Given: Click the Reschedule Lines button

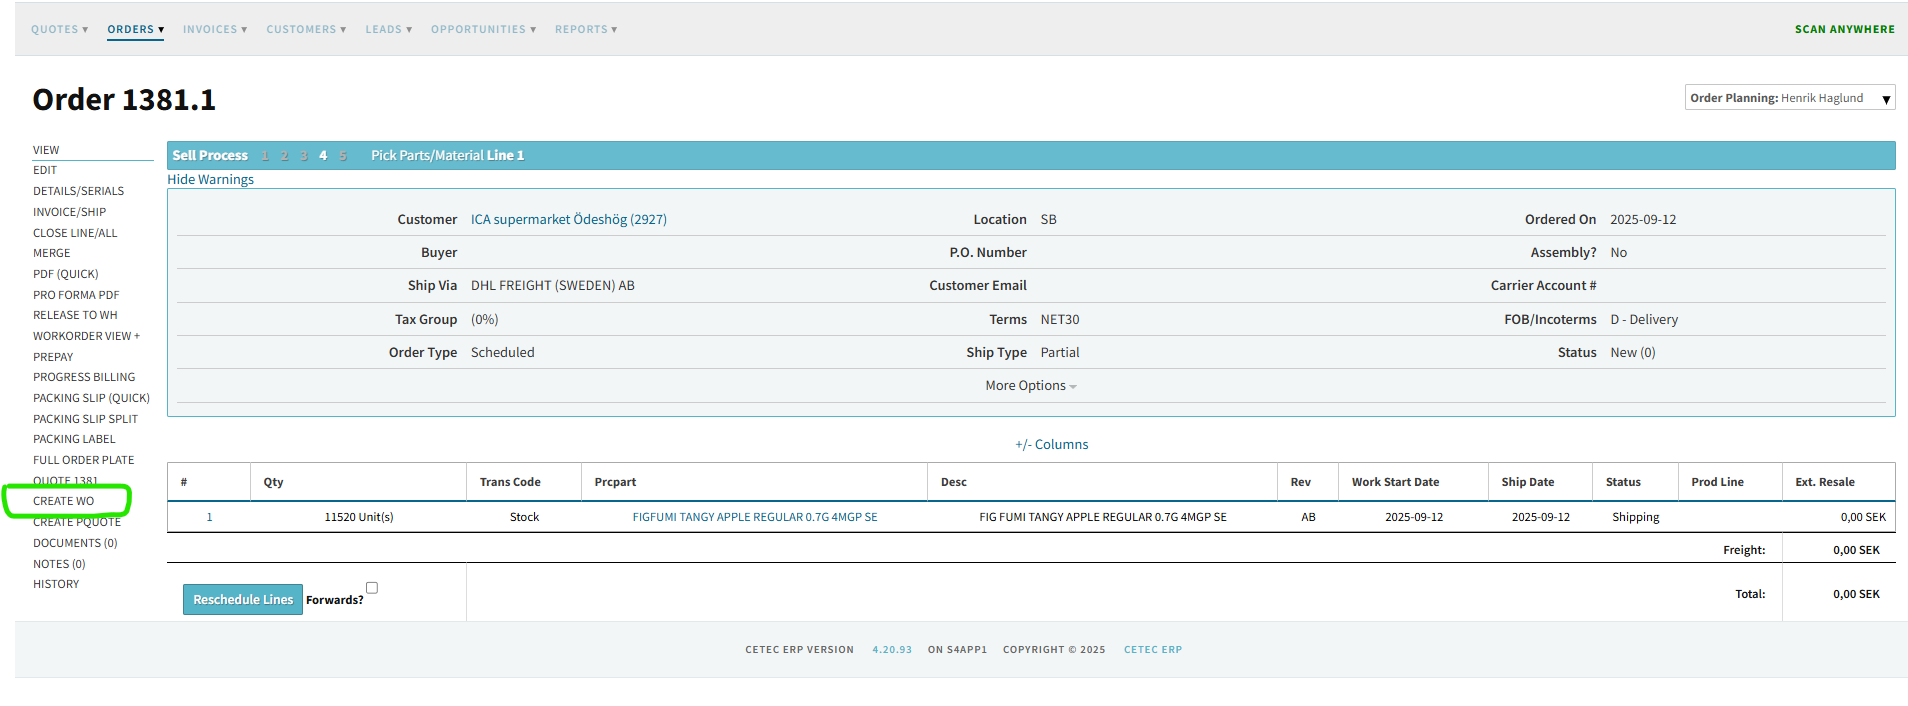Looking at the screenshot, I should tap(243, 599).
